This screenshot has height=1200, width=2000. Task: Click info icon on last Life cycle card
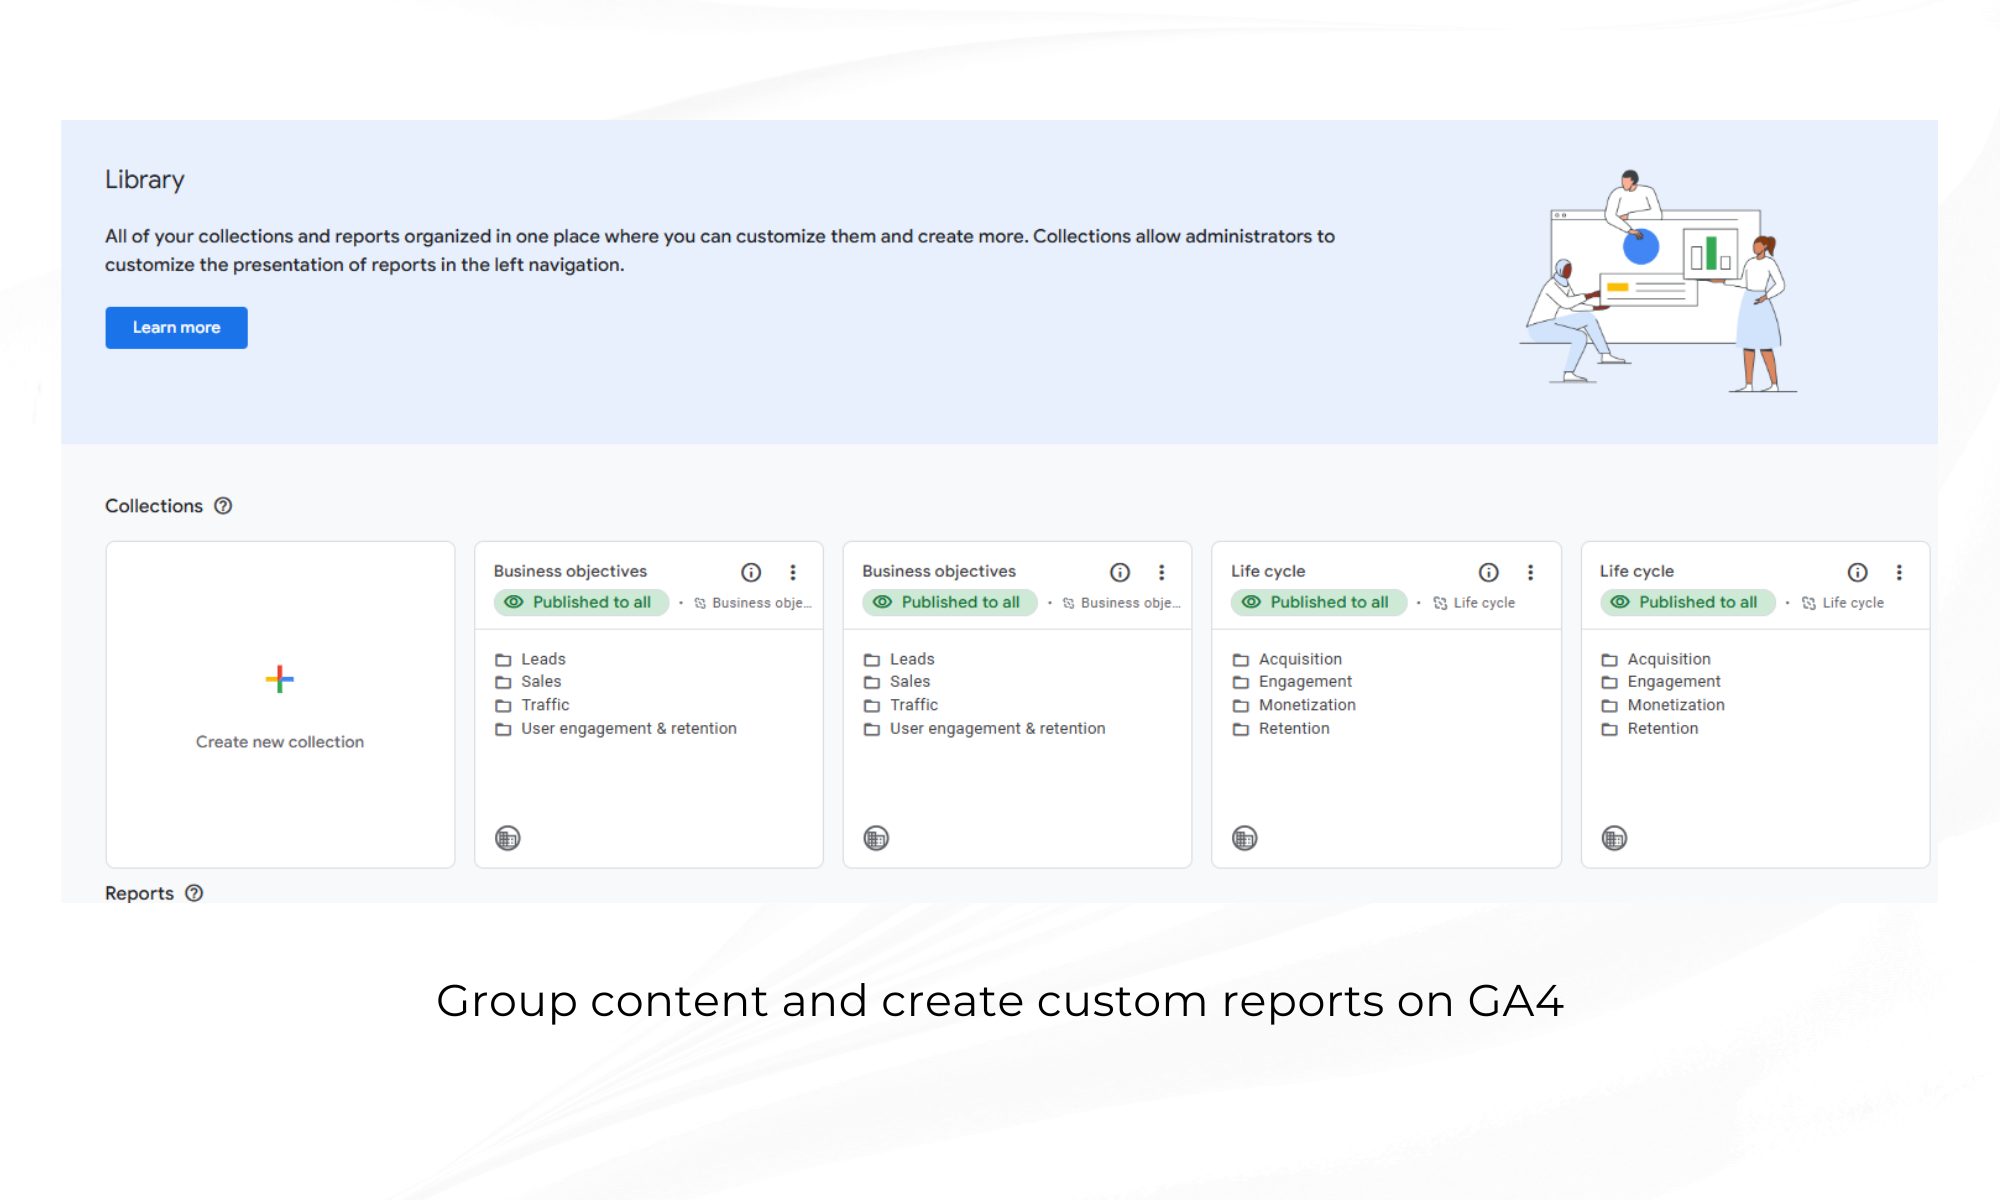tap(1857, 572)
